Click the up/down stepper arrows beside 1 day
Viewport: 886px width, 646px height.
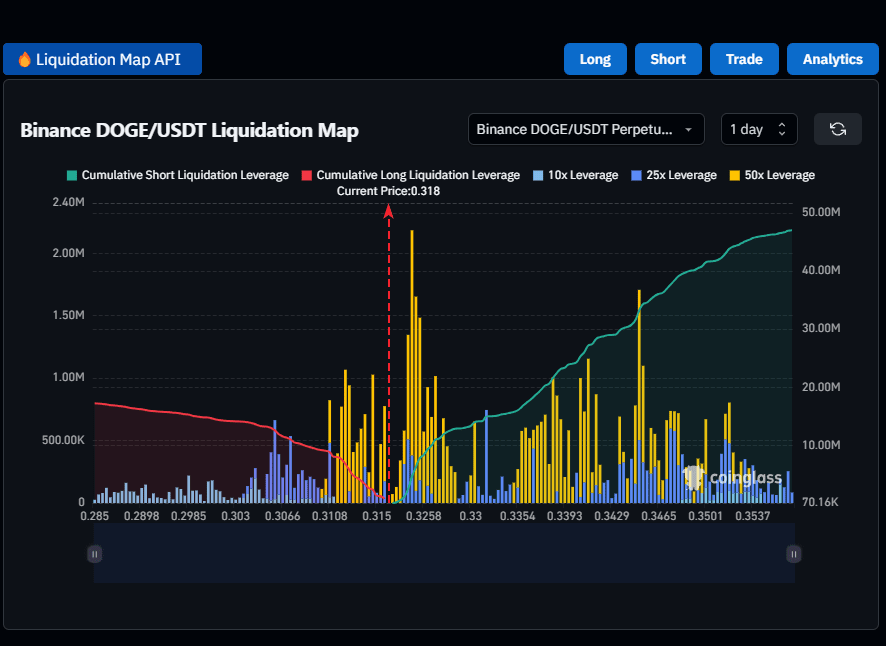(782, 129)
